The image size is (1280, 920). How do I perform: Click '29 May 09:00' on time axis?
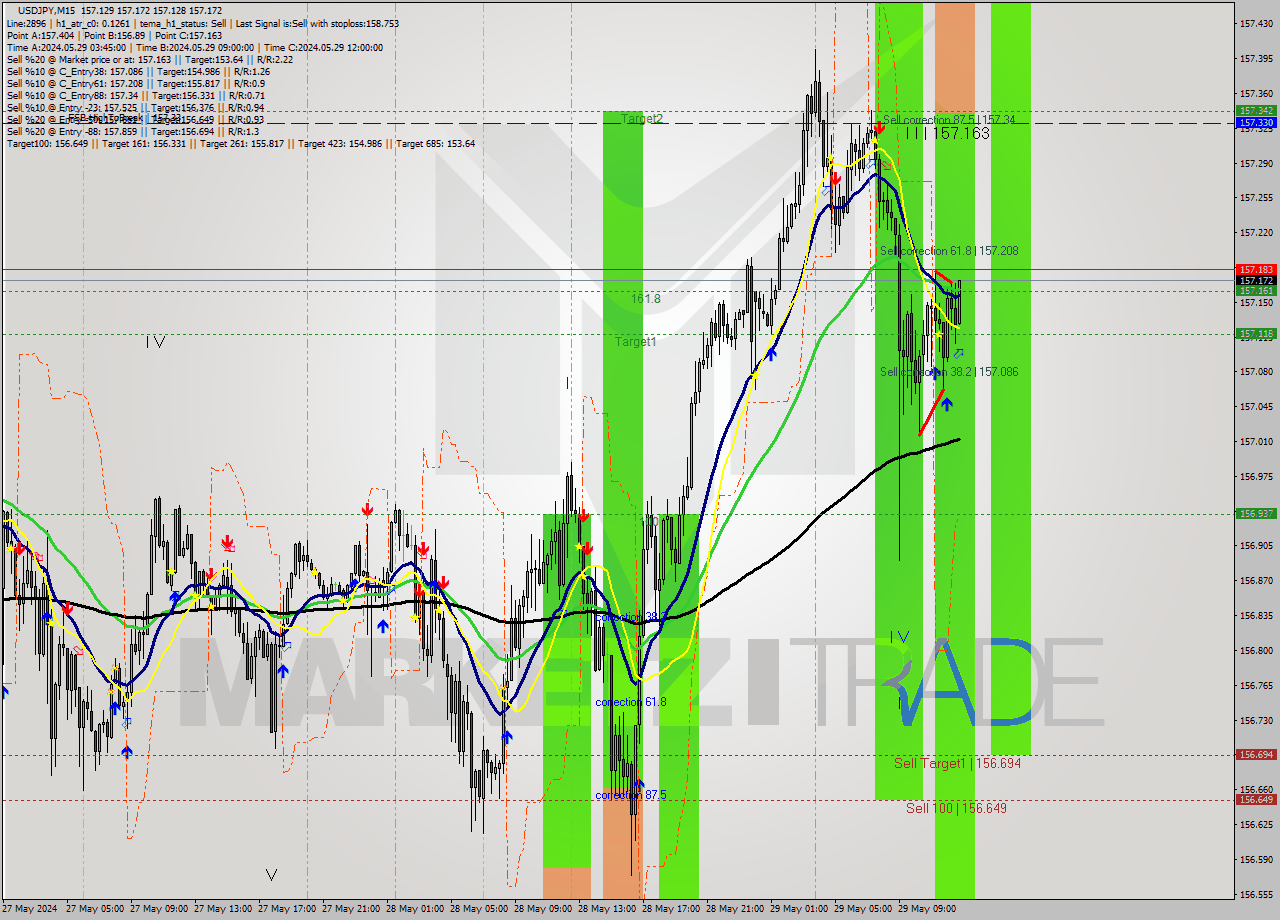pyautogui.click(x=927, y=909)
